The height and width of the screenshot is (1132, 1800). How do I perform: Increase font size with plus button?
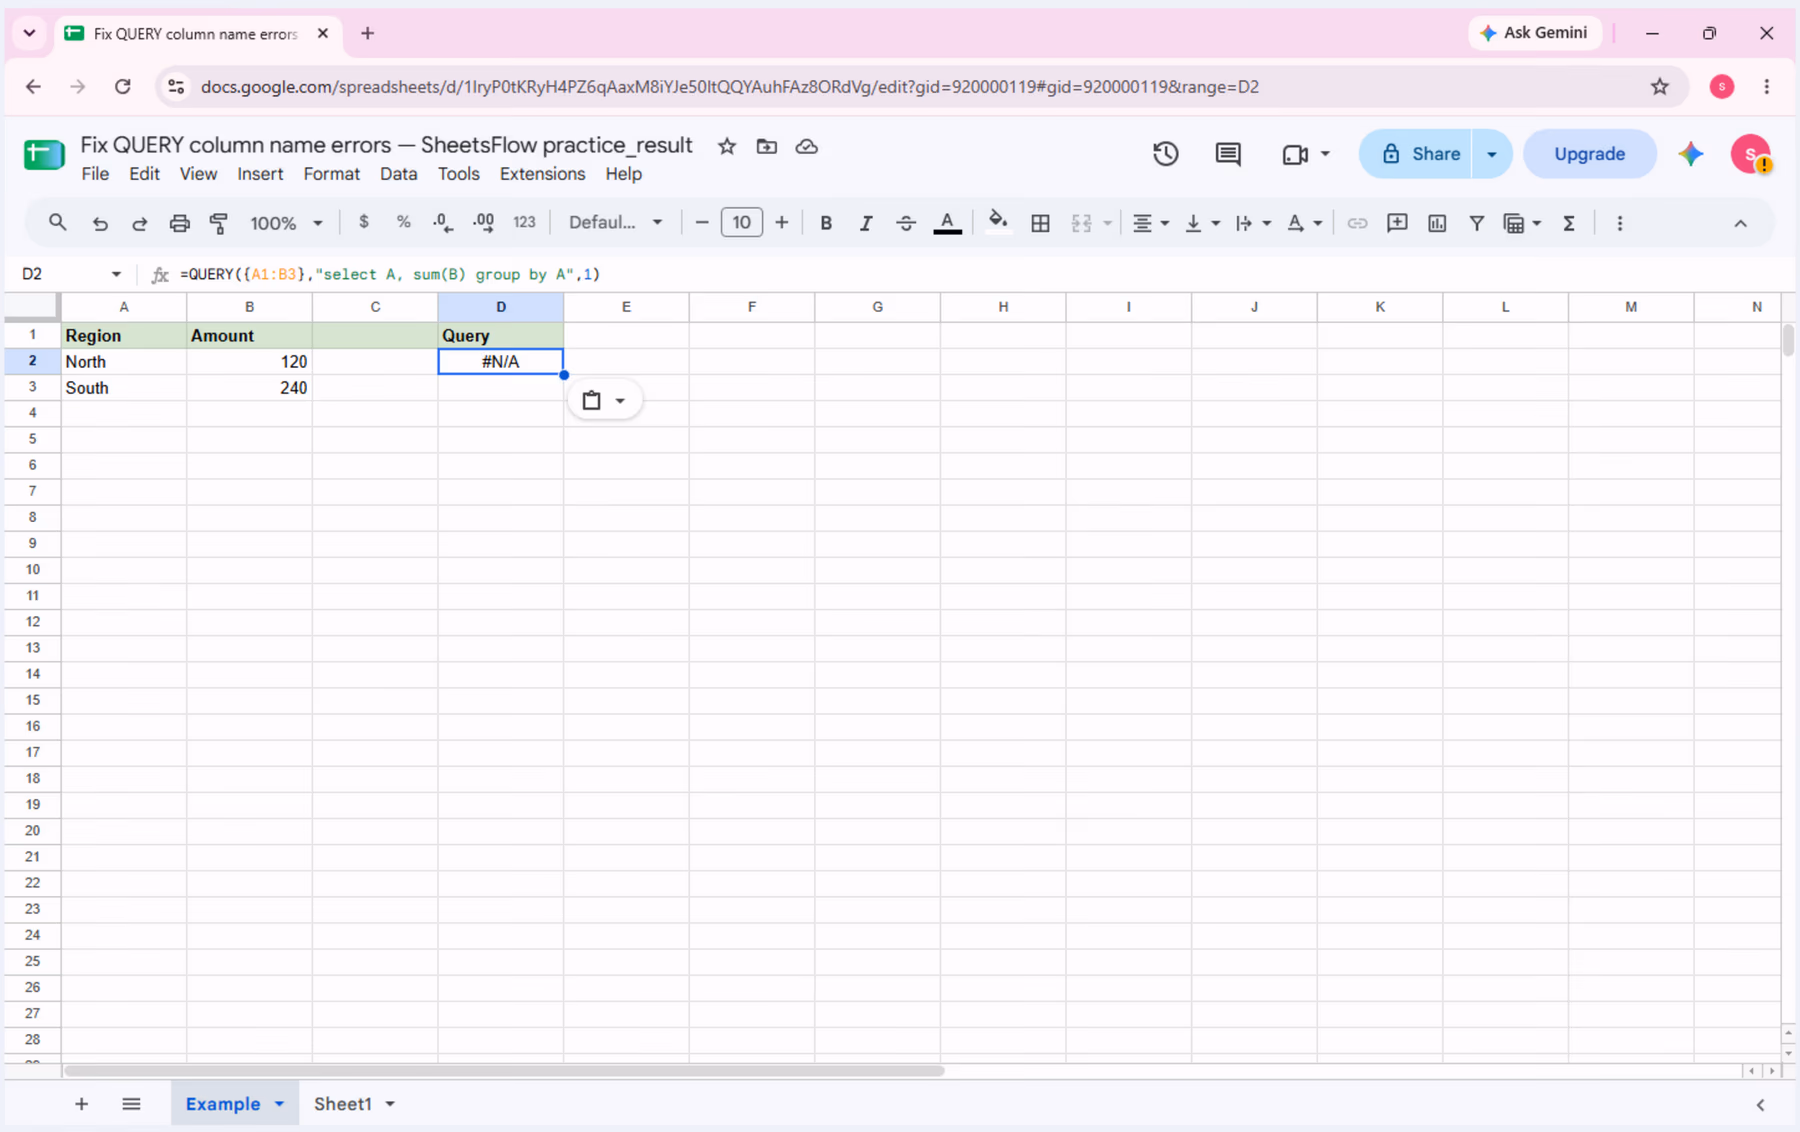(782, 222)
